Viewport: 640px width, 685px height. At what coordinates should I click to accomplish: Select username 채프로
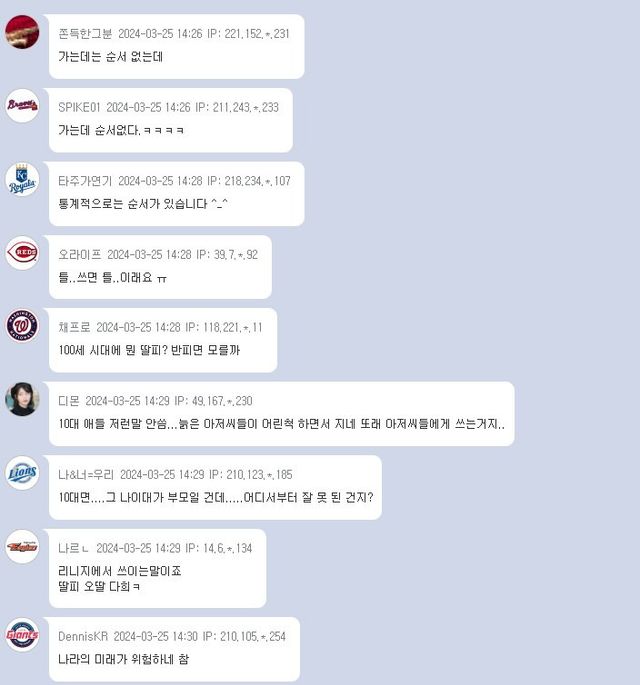tap(74, 327)
